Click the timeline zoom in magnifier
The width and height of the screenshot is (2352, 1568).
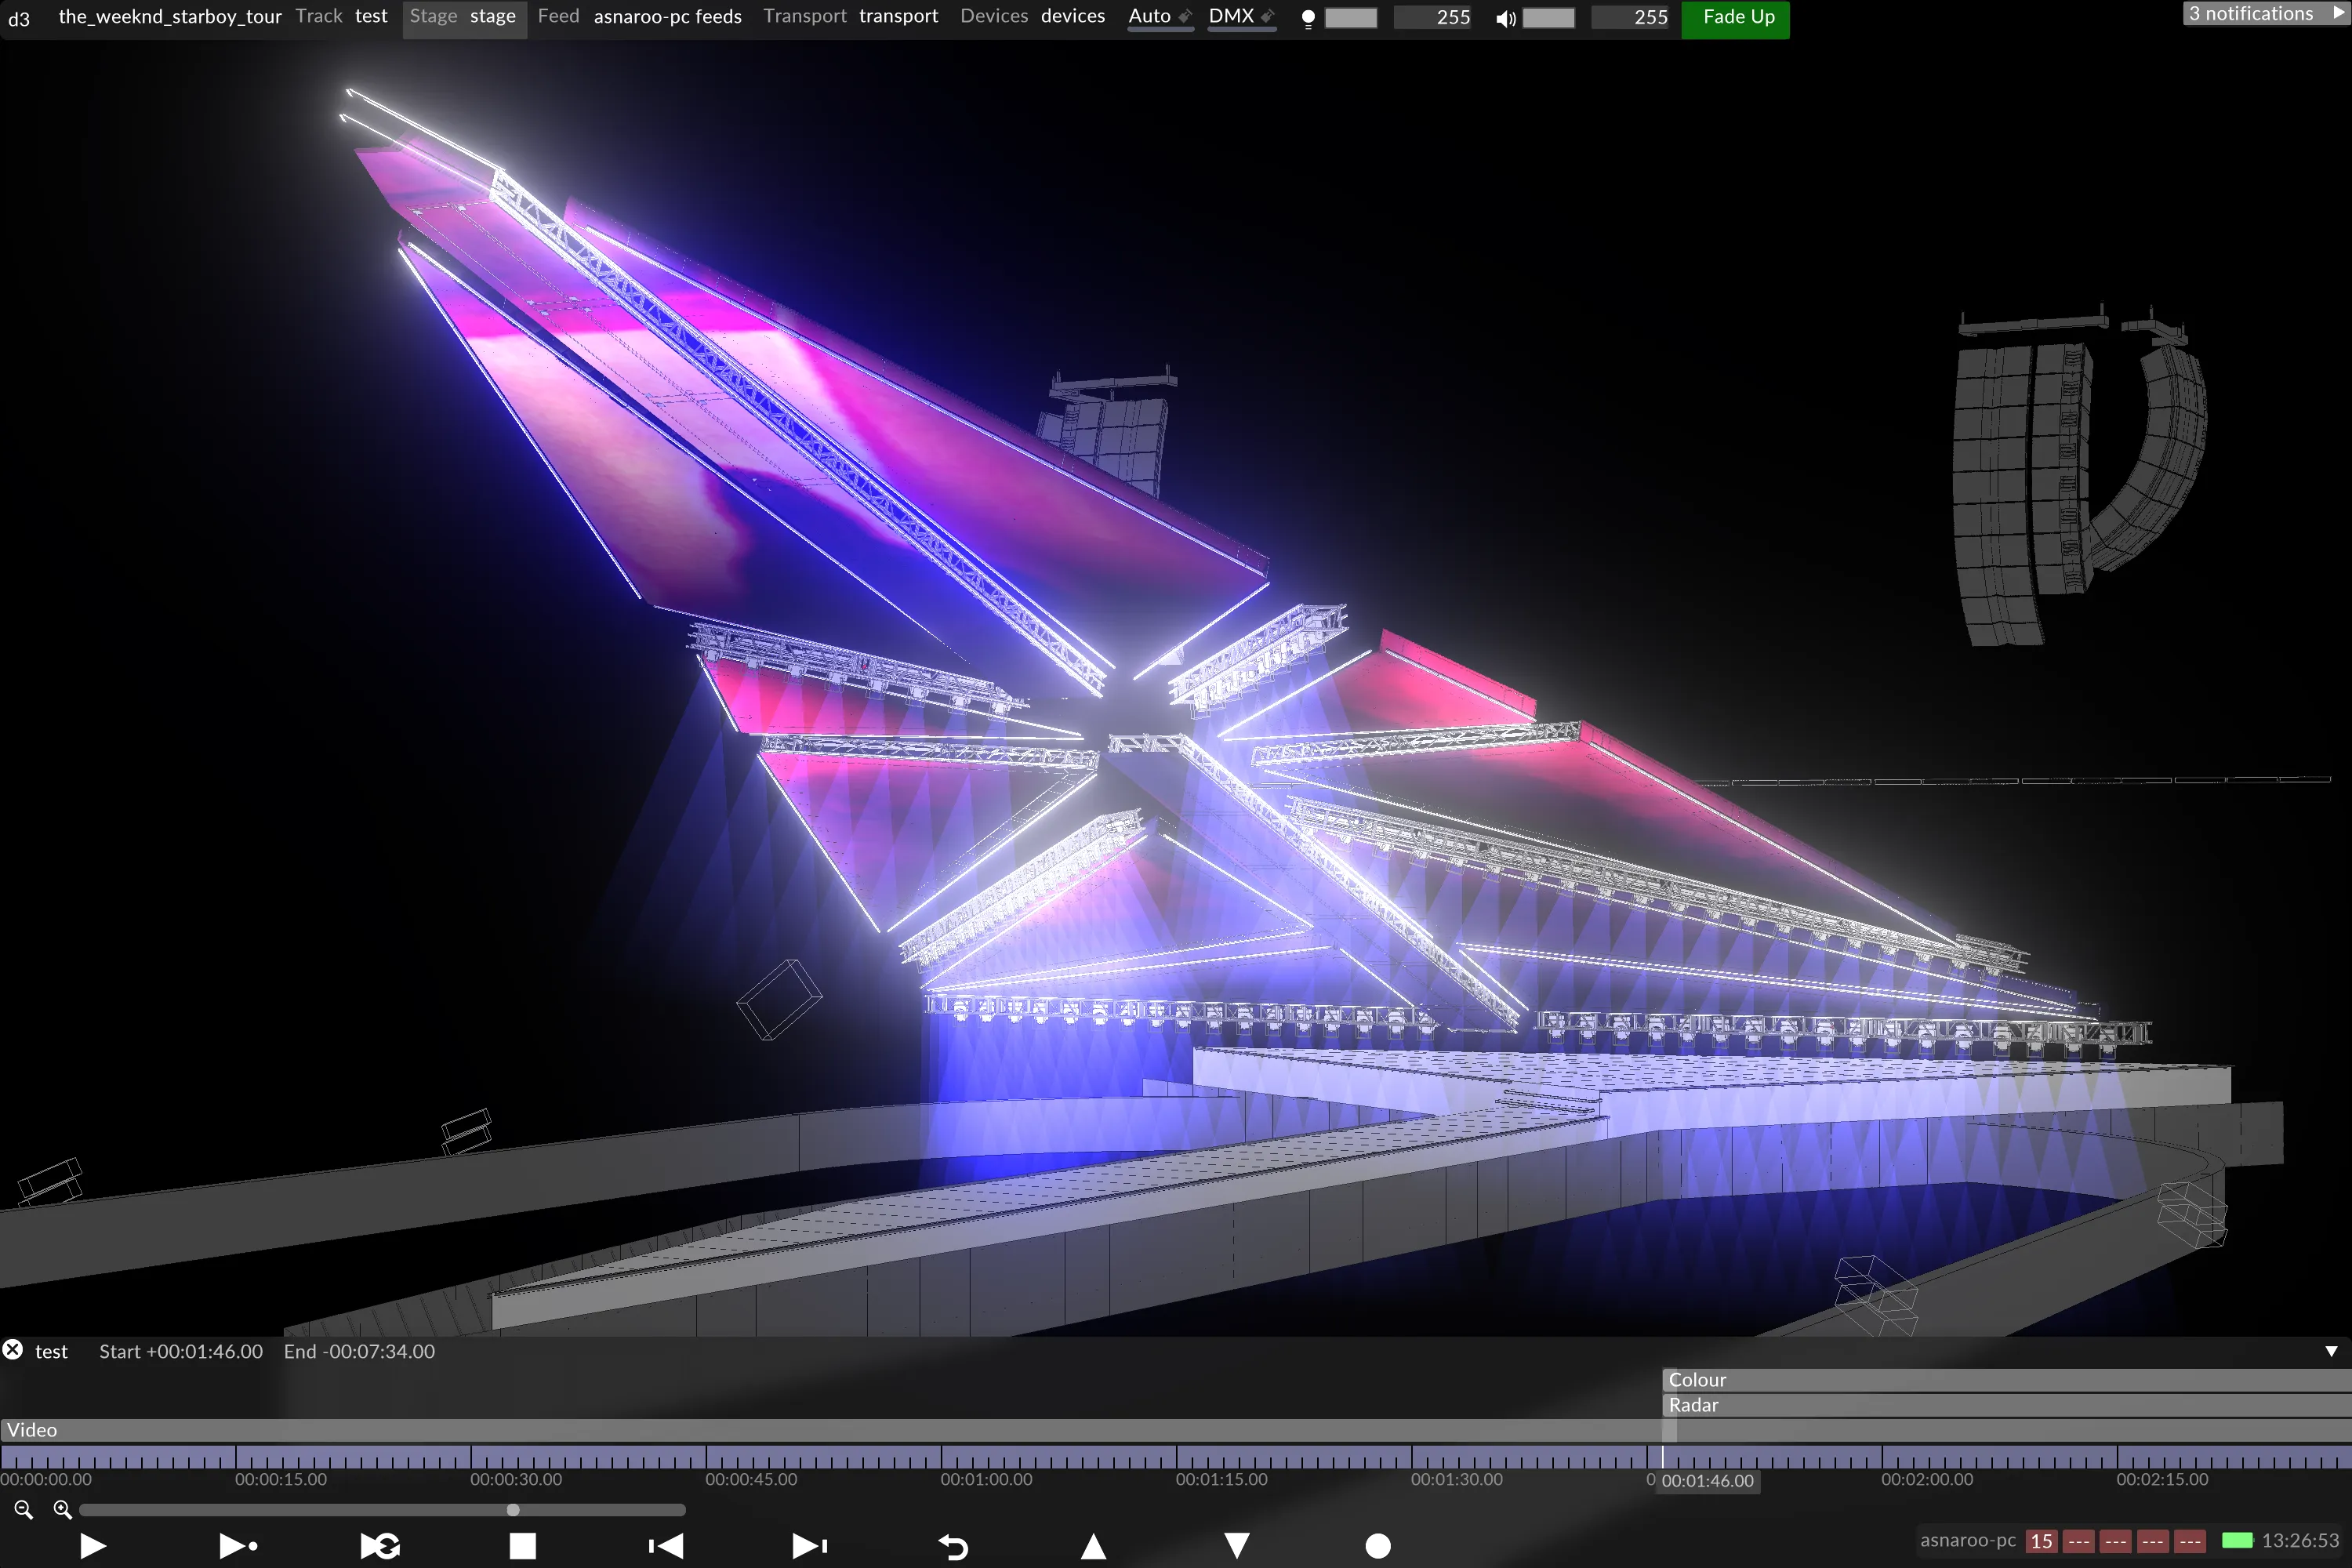click(x=62, y=1510)
